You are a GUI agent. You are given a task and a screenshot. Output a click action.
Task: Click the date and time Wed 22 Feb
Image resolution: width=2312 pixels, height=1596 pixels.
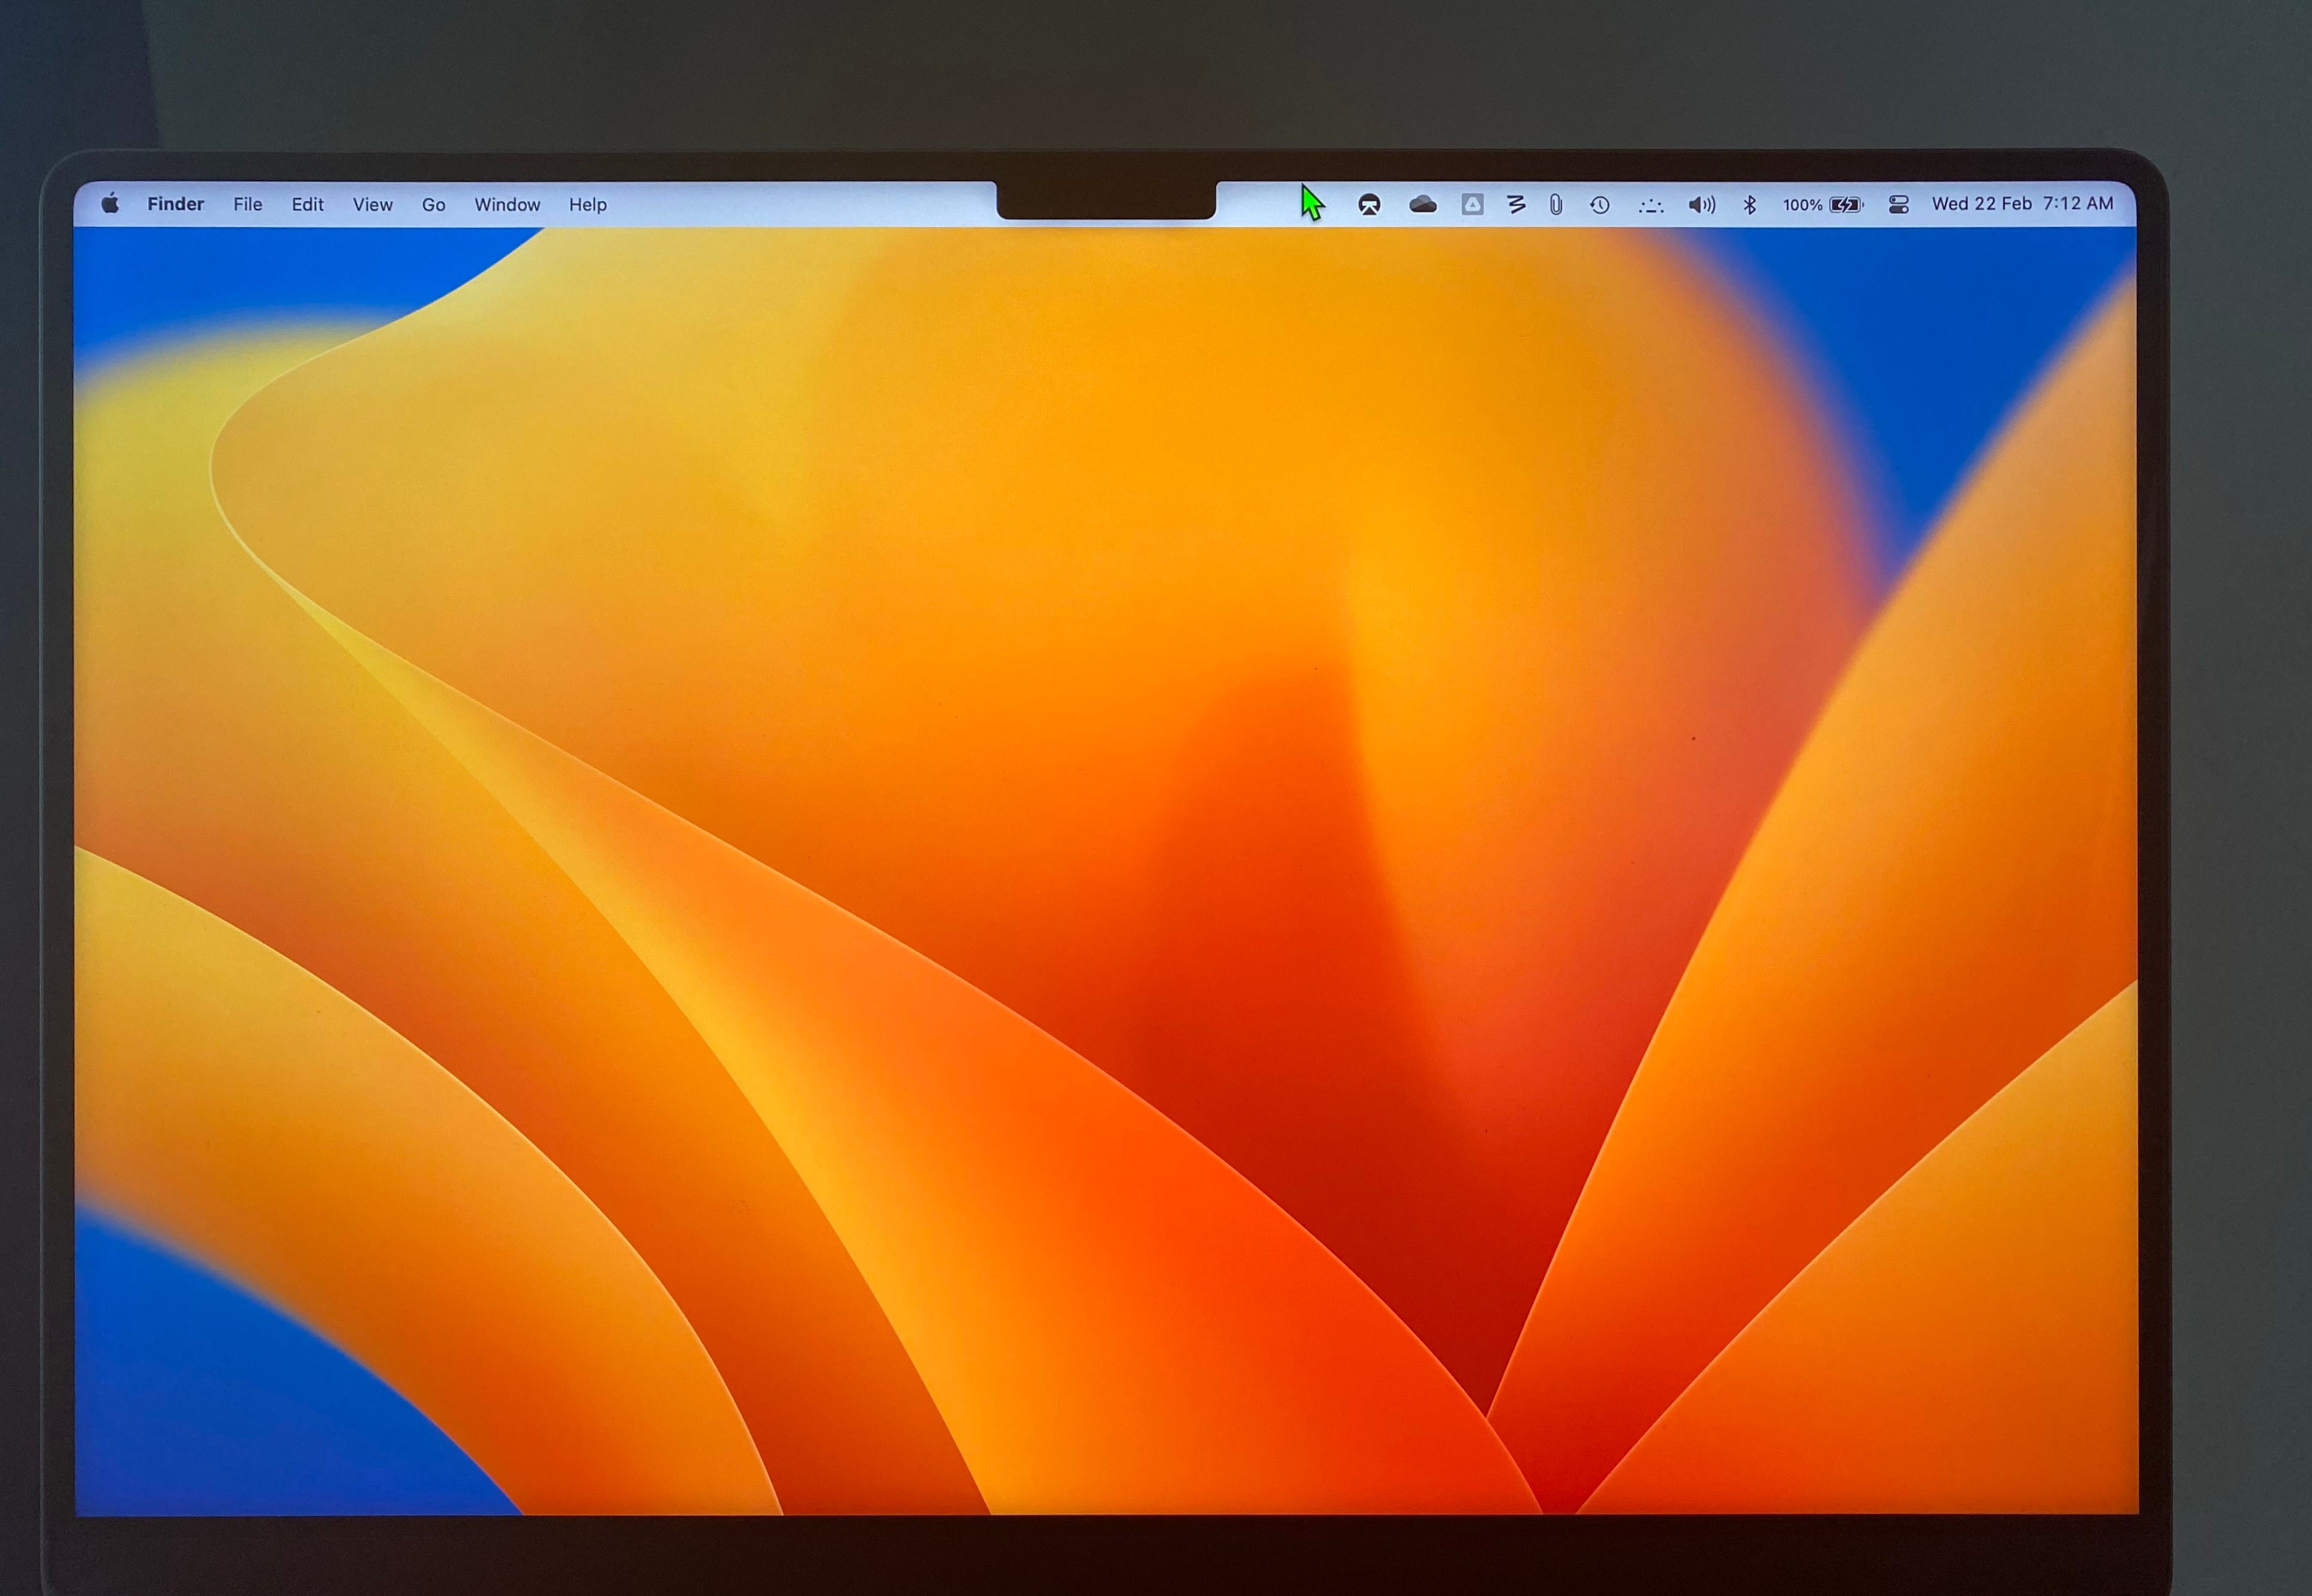2023,204
